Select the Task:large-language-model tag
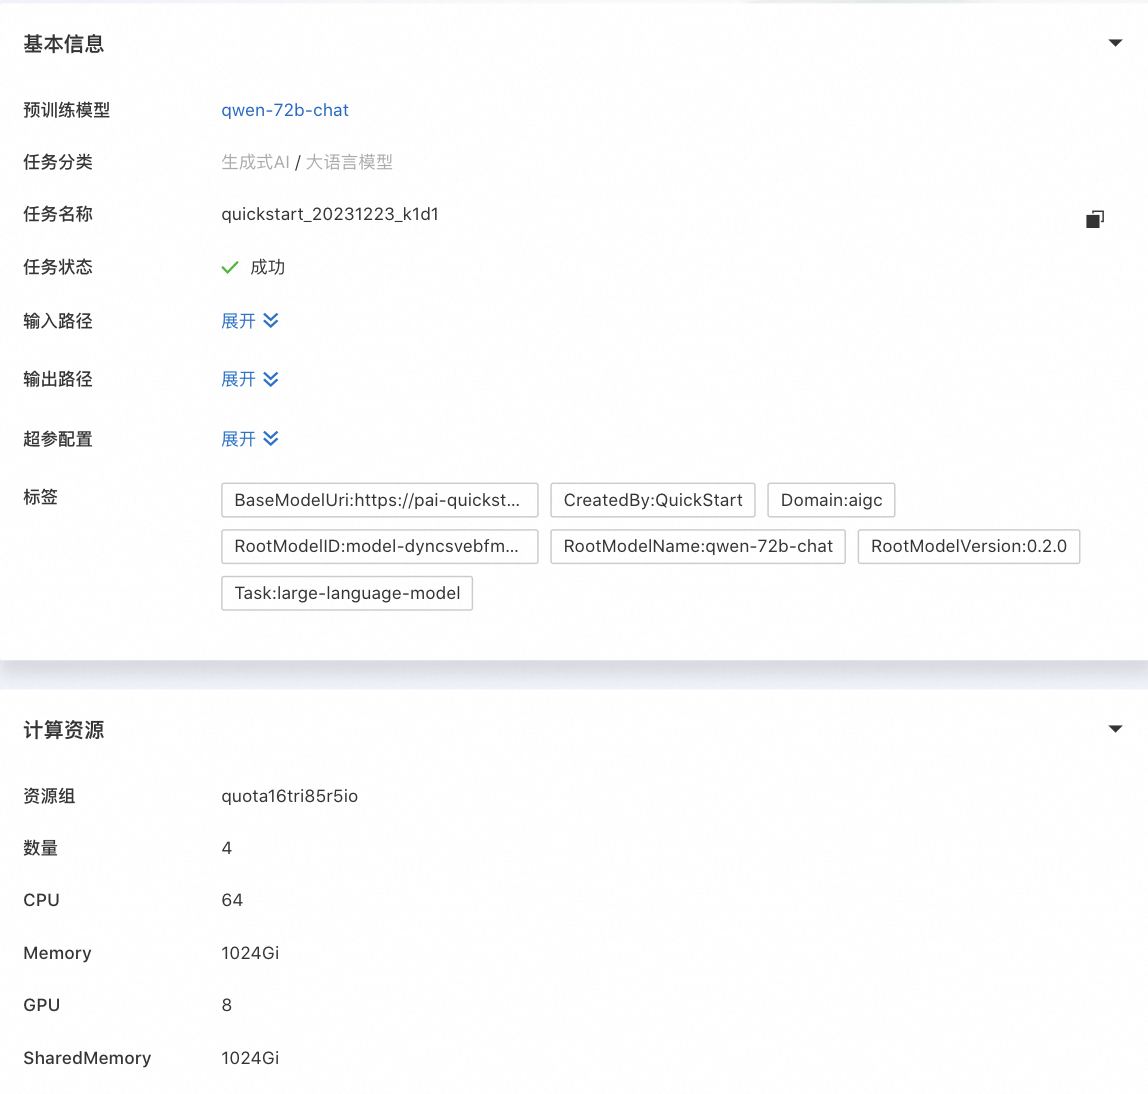 [347, 593]
